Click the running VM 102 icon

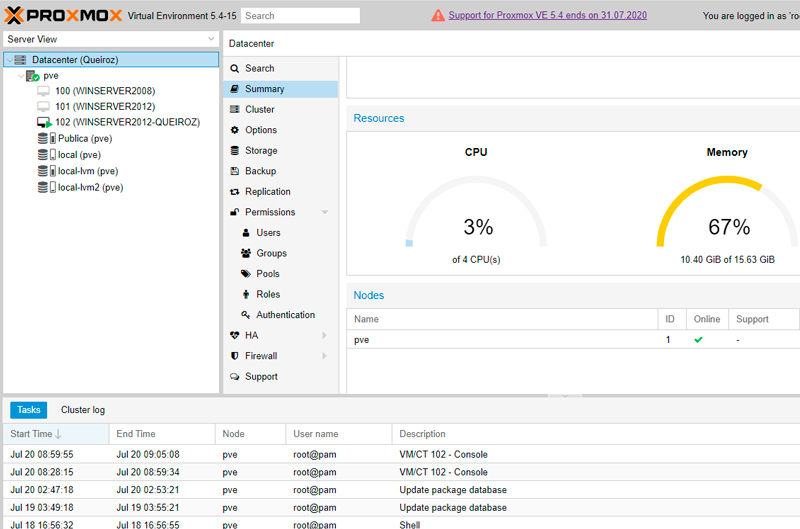tap(44, 122)
